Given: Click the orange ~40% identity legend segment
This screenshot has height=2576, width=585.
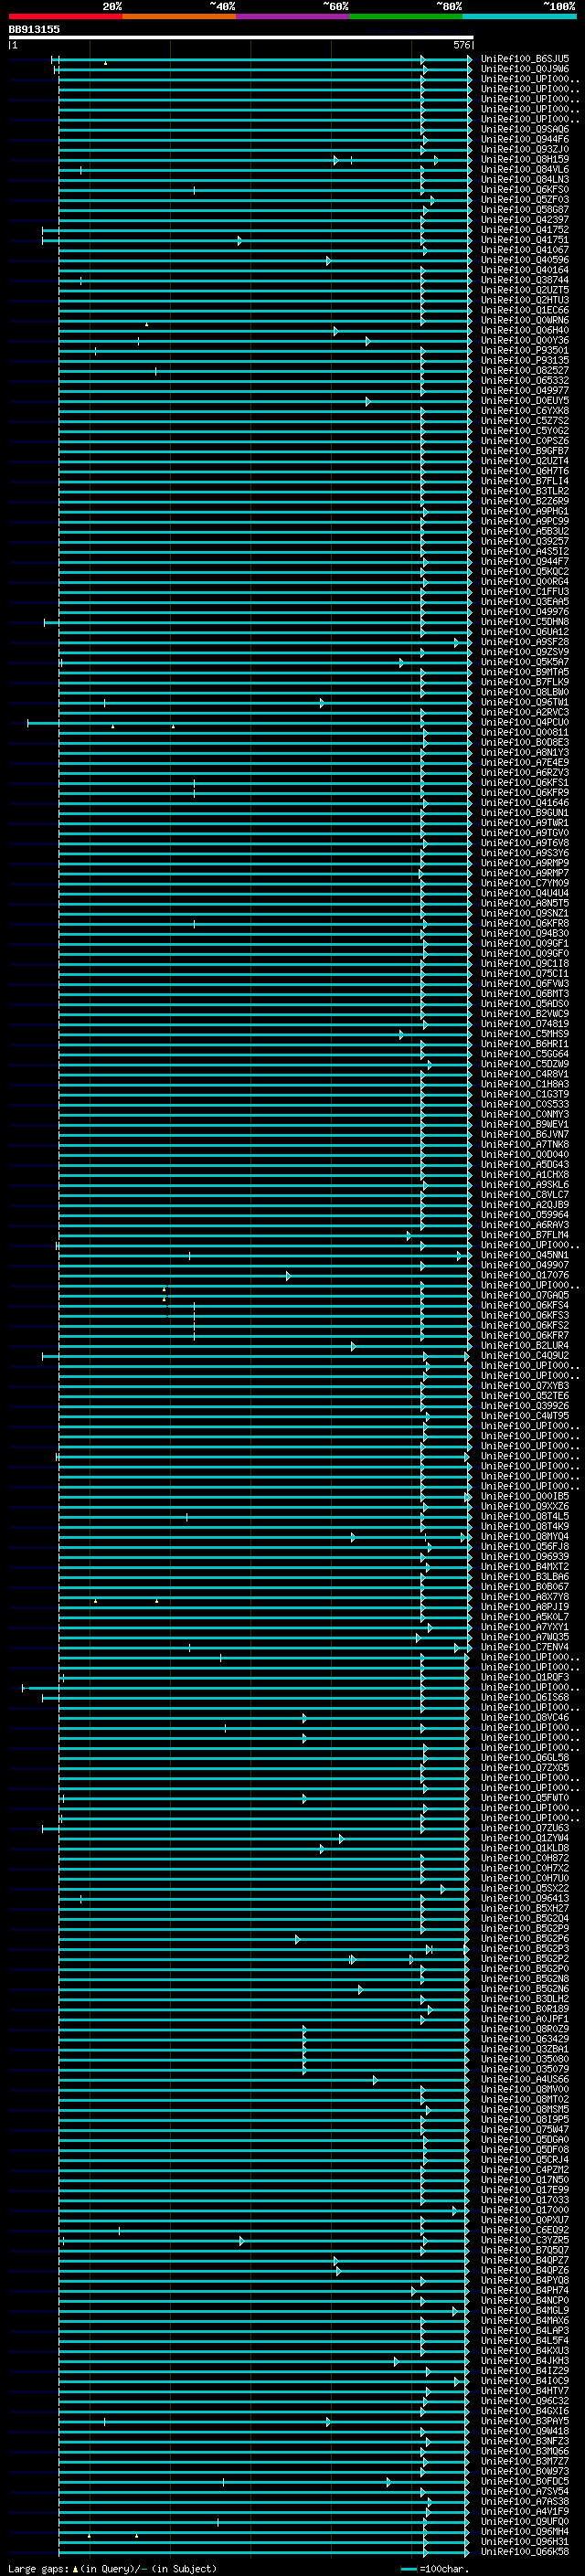Looking at the screenshot, I should tap(179, 16).
